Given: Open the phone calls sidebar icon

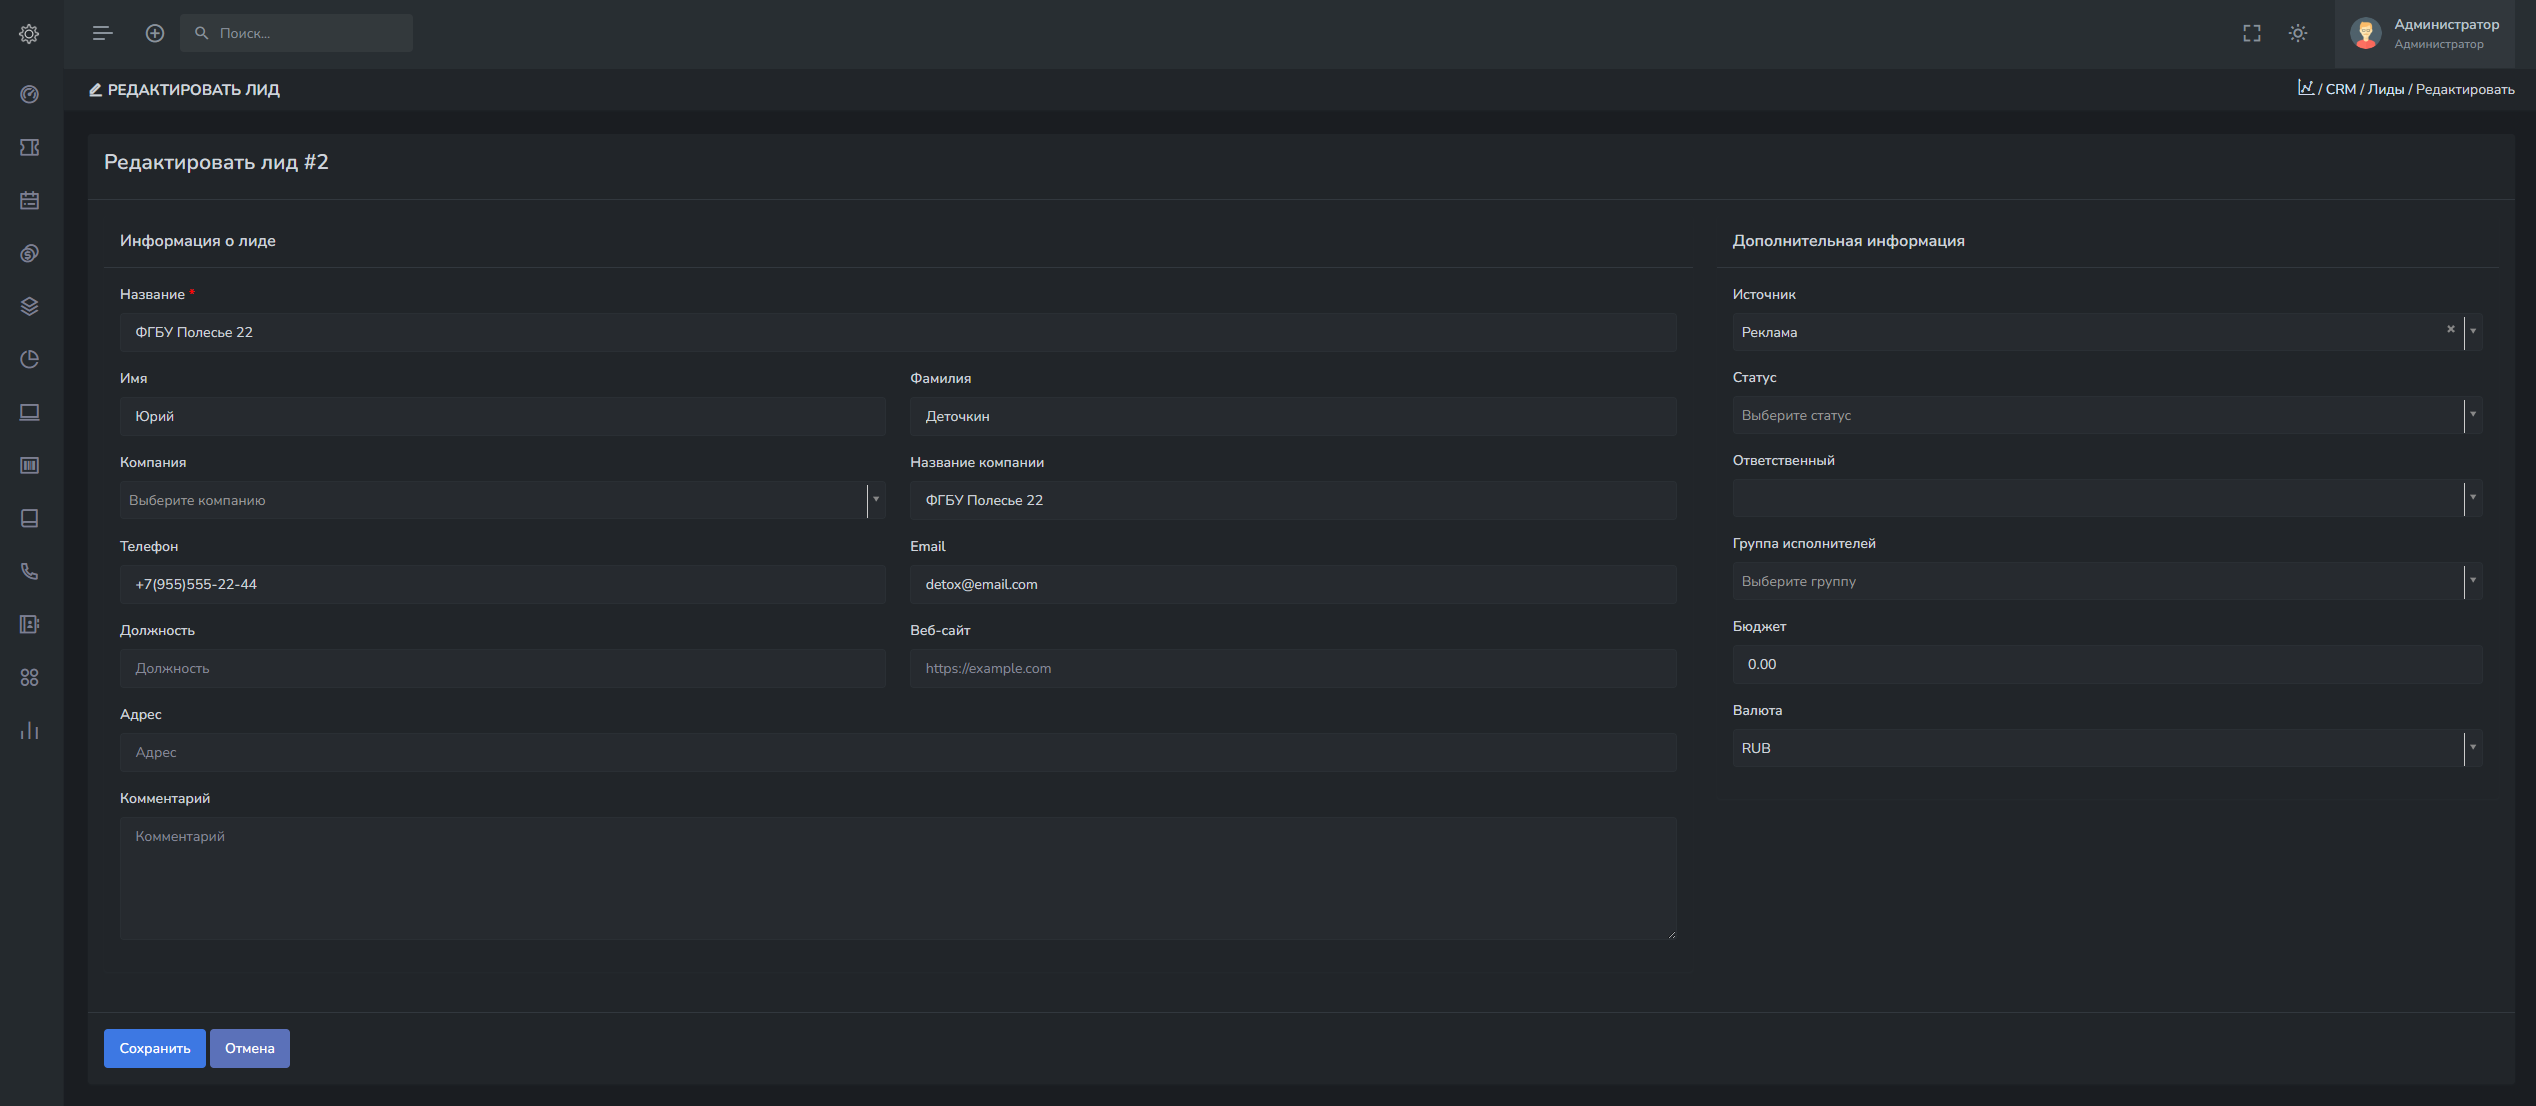Looking at the screenshot, I should 29,572.
